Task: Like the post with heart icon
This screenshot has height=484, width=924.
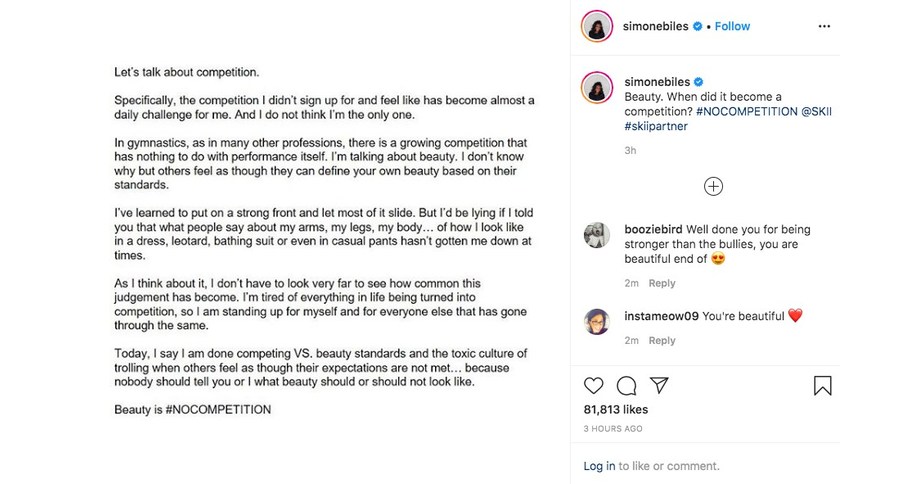Action: [594, 385]
